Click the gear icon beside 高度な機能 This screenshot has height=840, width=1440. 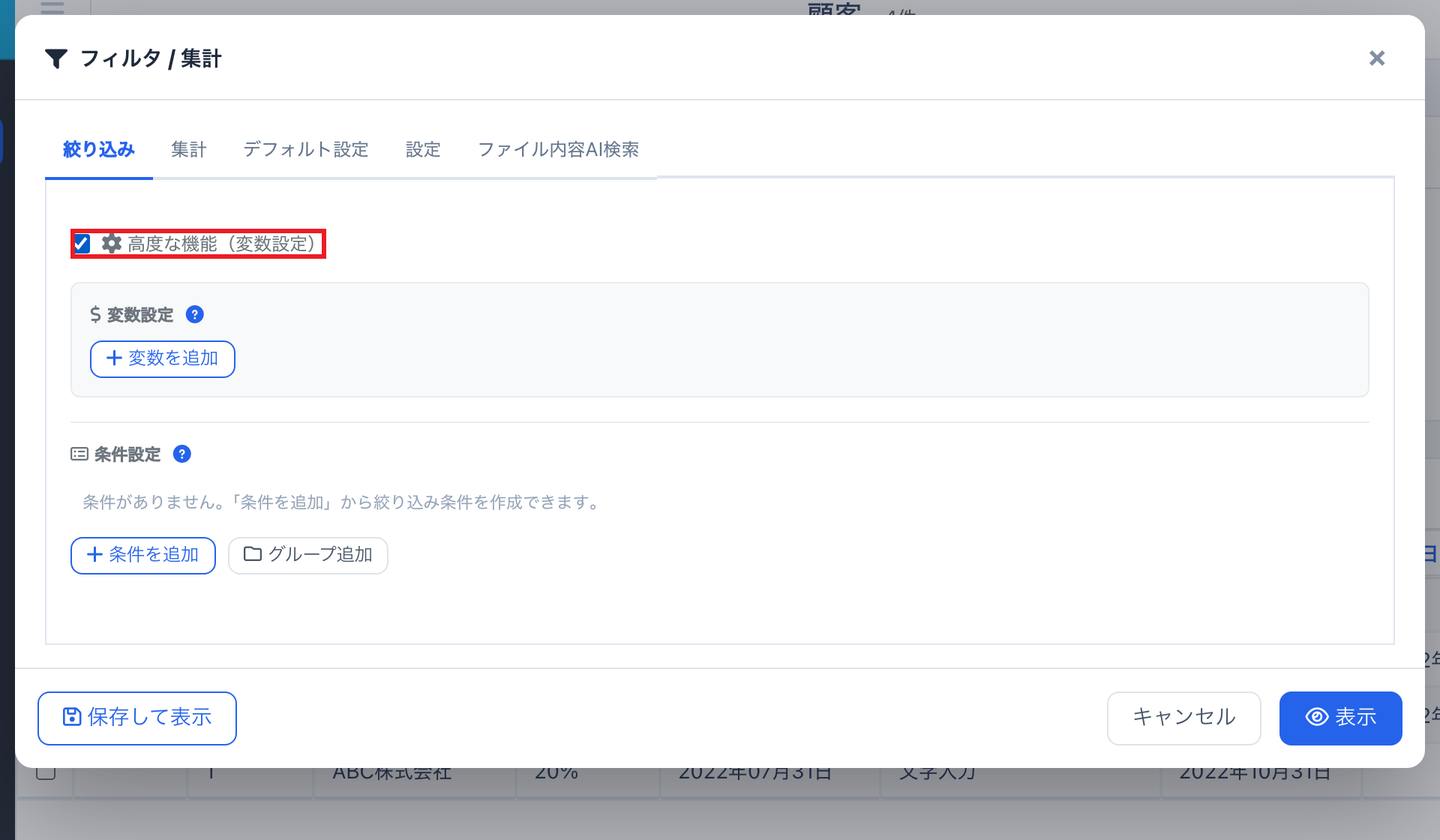112,243
